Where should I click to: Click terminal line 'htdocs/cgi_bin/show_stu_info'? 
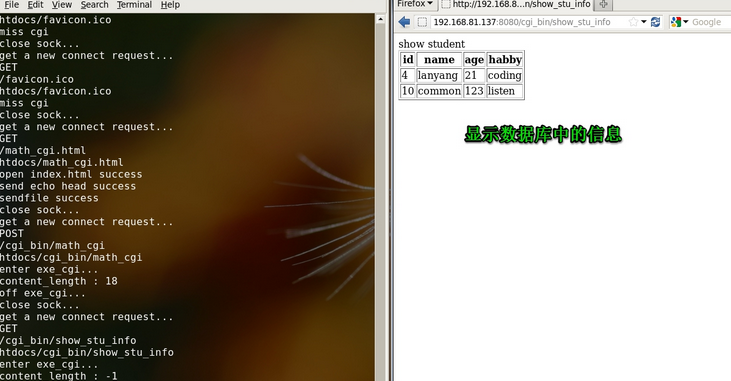tap(87, 353)
